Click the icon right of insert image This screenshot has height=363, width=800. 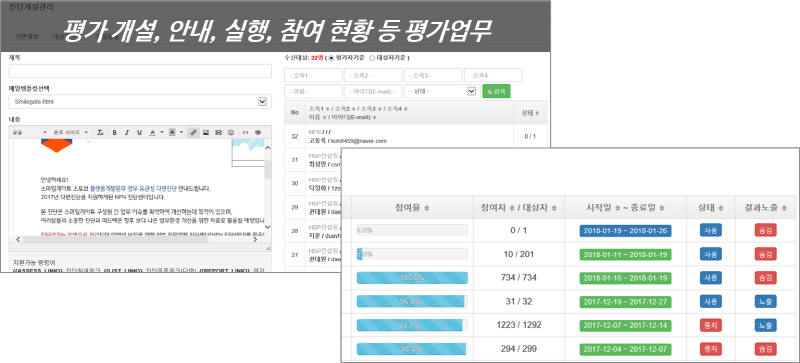click(218, 132)
